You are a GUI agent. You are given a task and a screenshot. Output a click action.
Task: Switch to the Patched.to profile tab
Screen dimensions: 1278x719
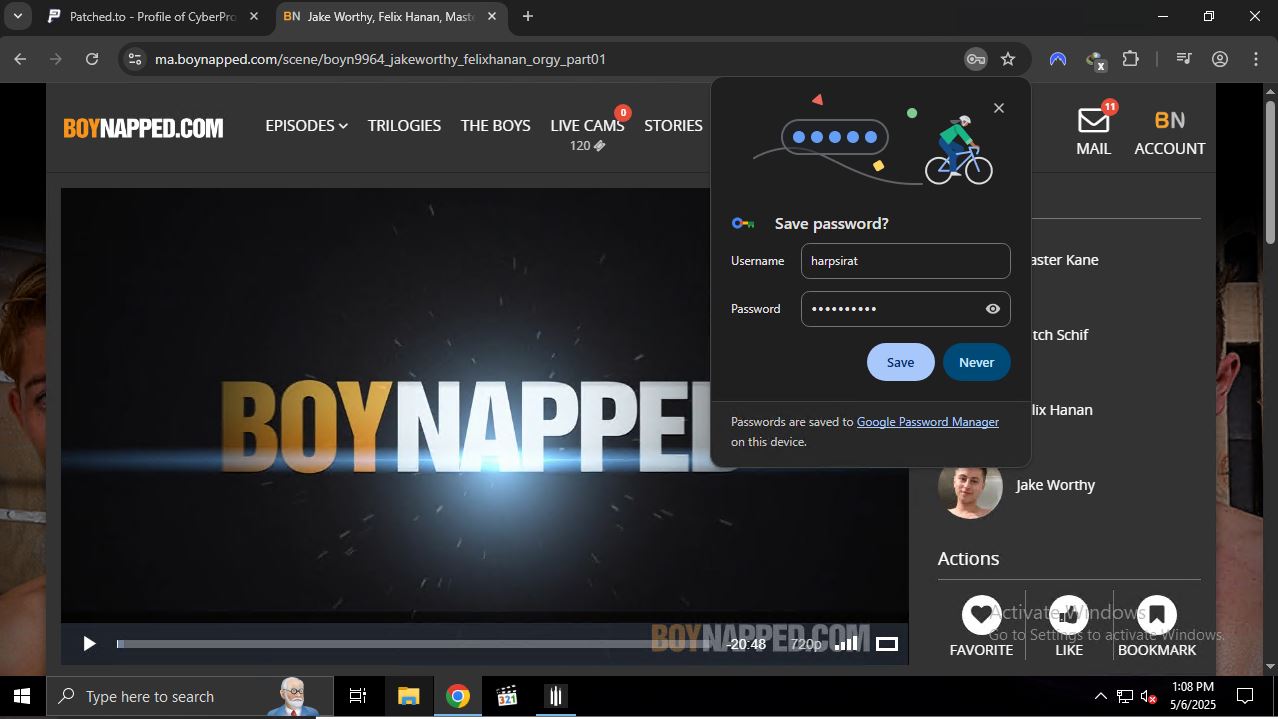click(x=152, y=16)
